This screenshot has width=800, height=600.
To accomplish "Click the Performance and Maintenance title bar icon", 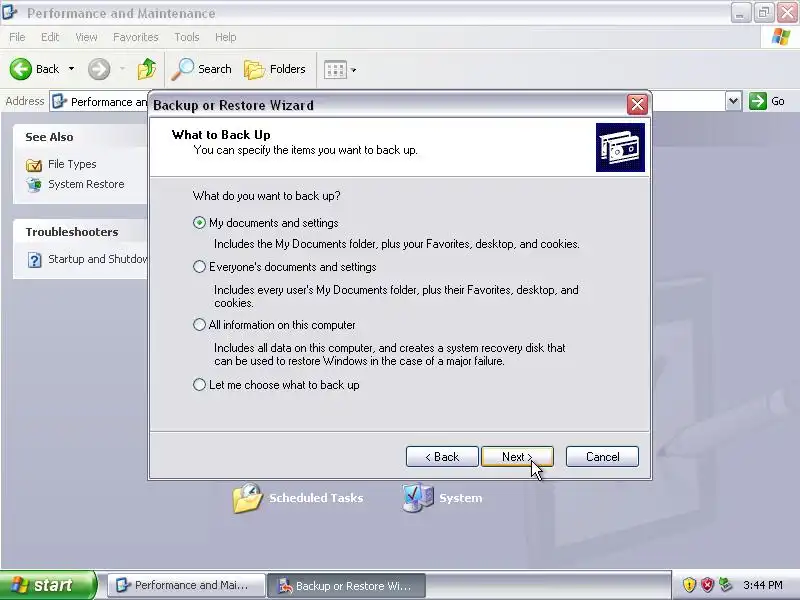I will (x=9, y=12).
